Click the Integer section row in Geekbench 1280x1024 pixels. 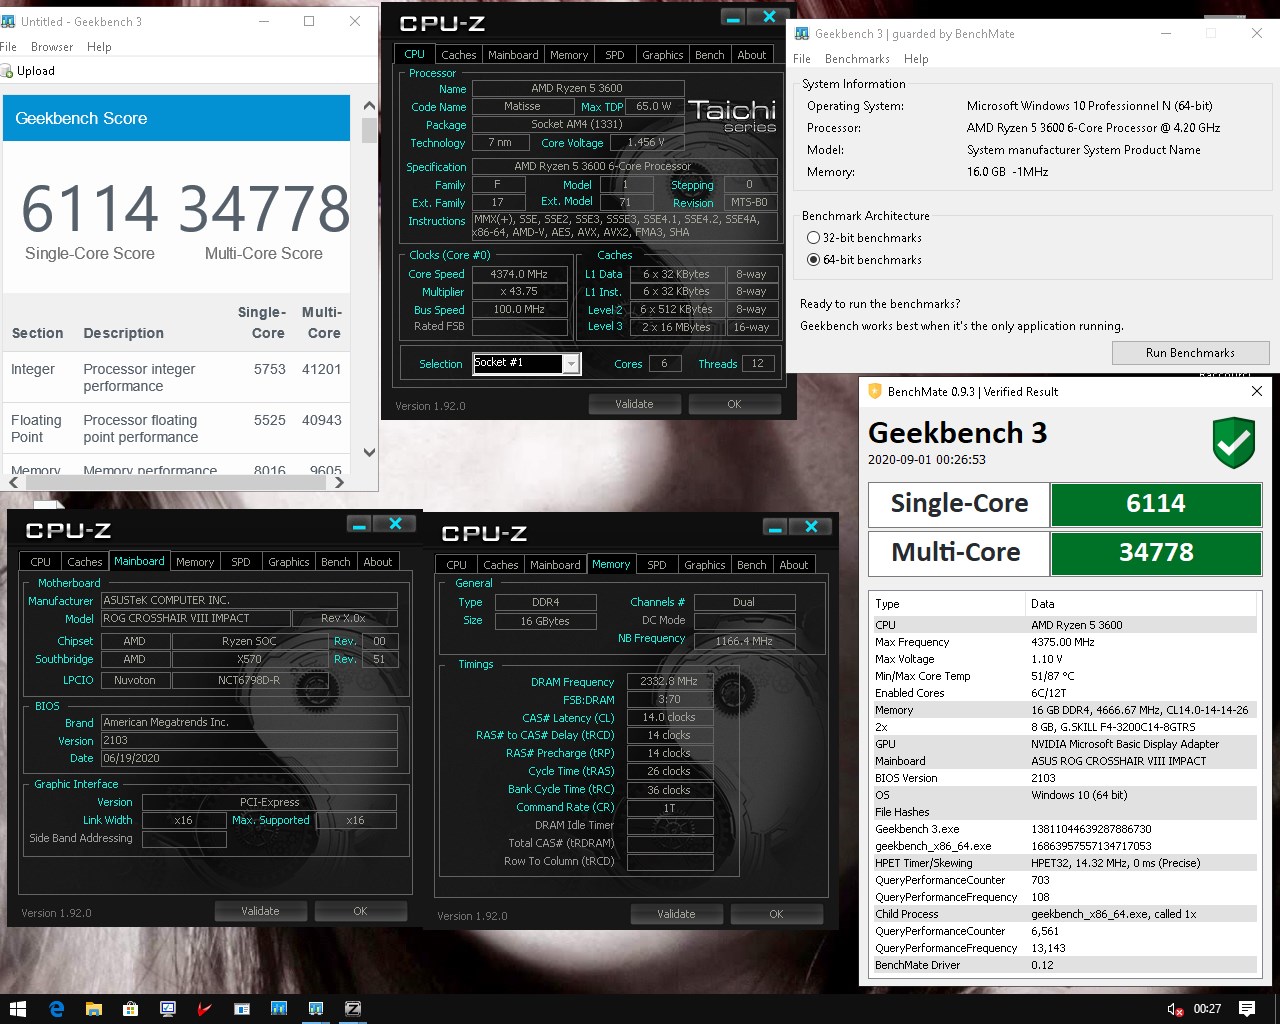click(177, 378)
